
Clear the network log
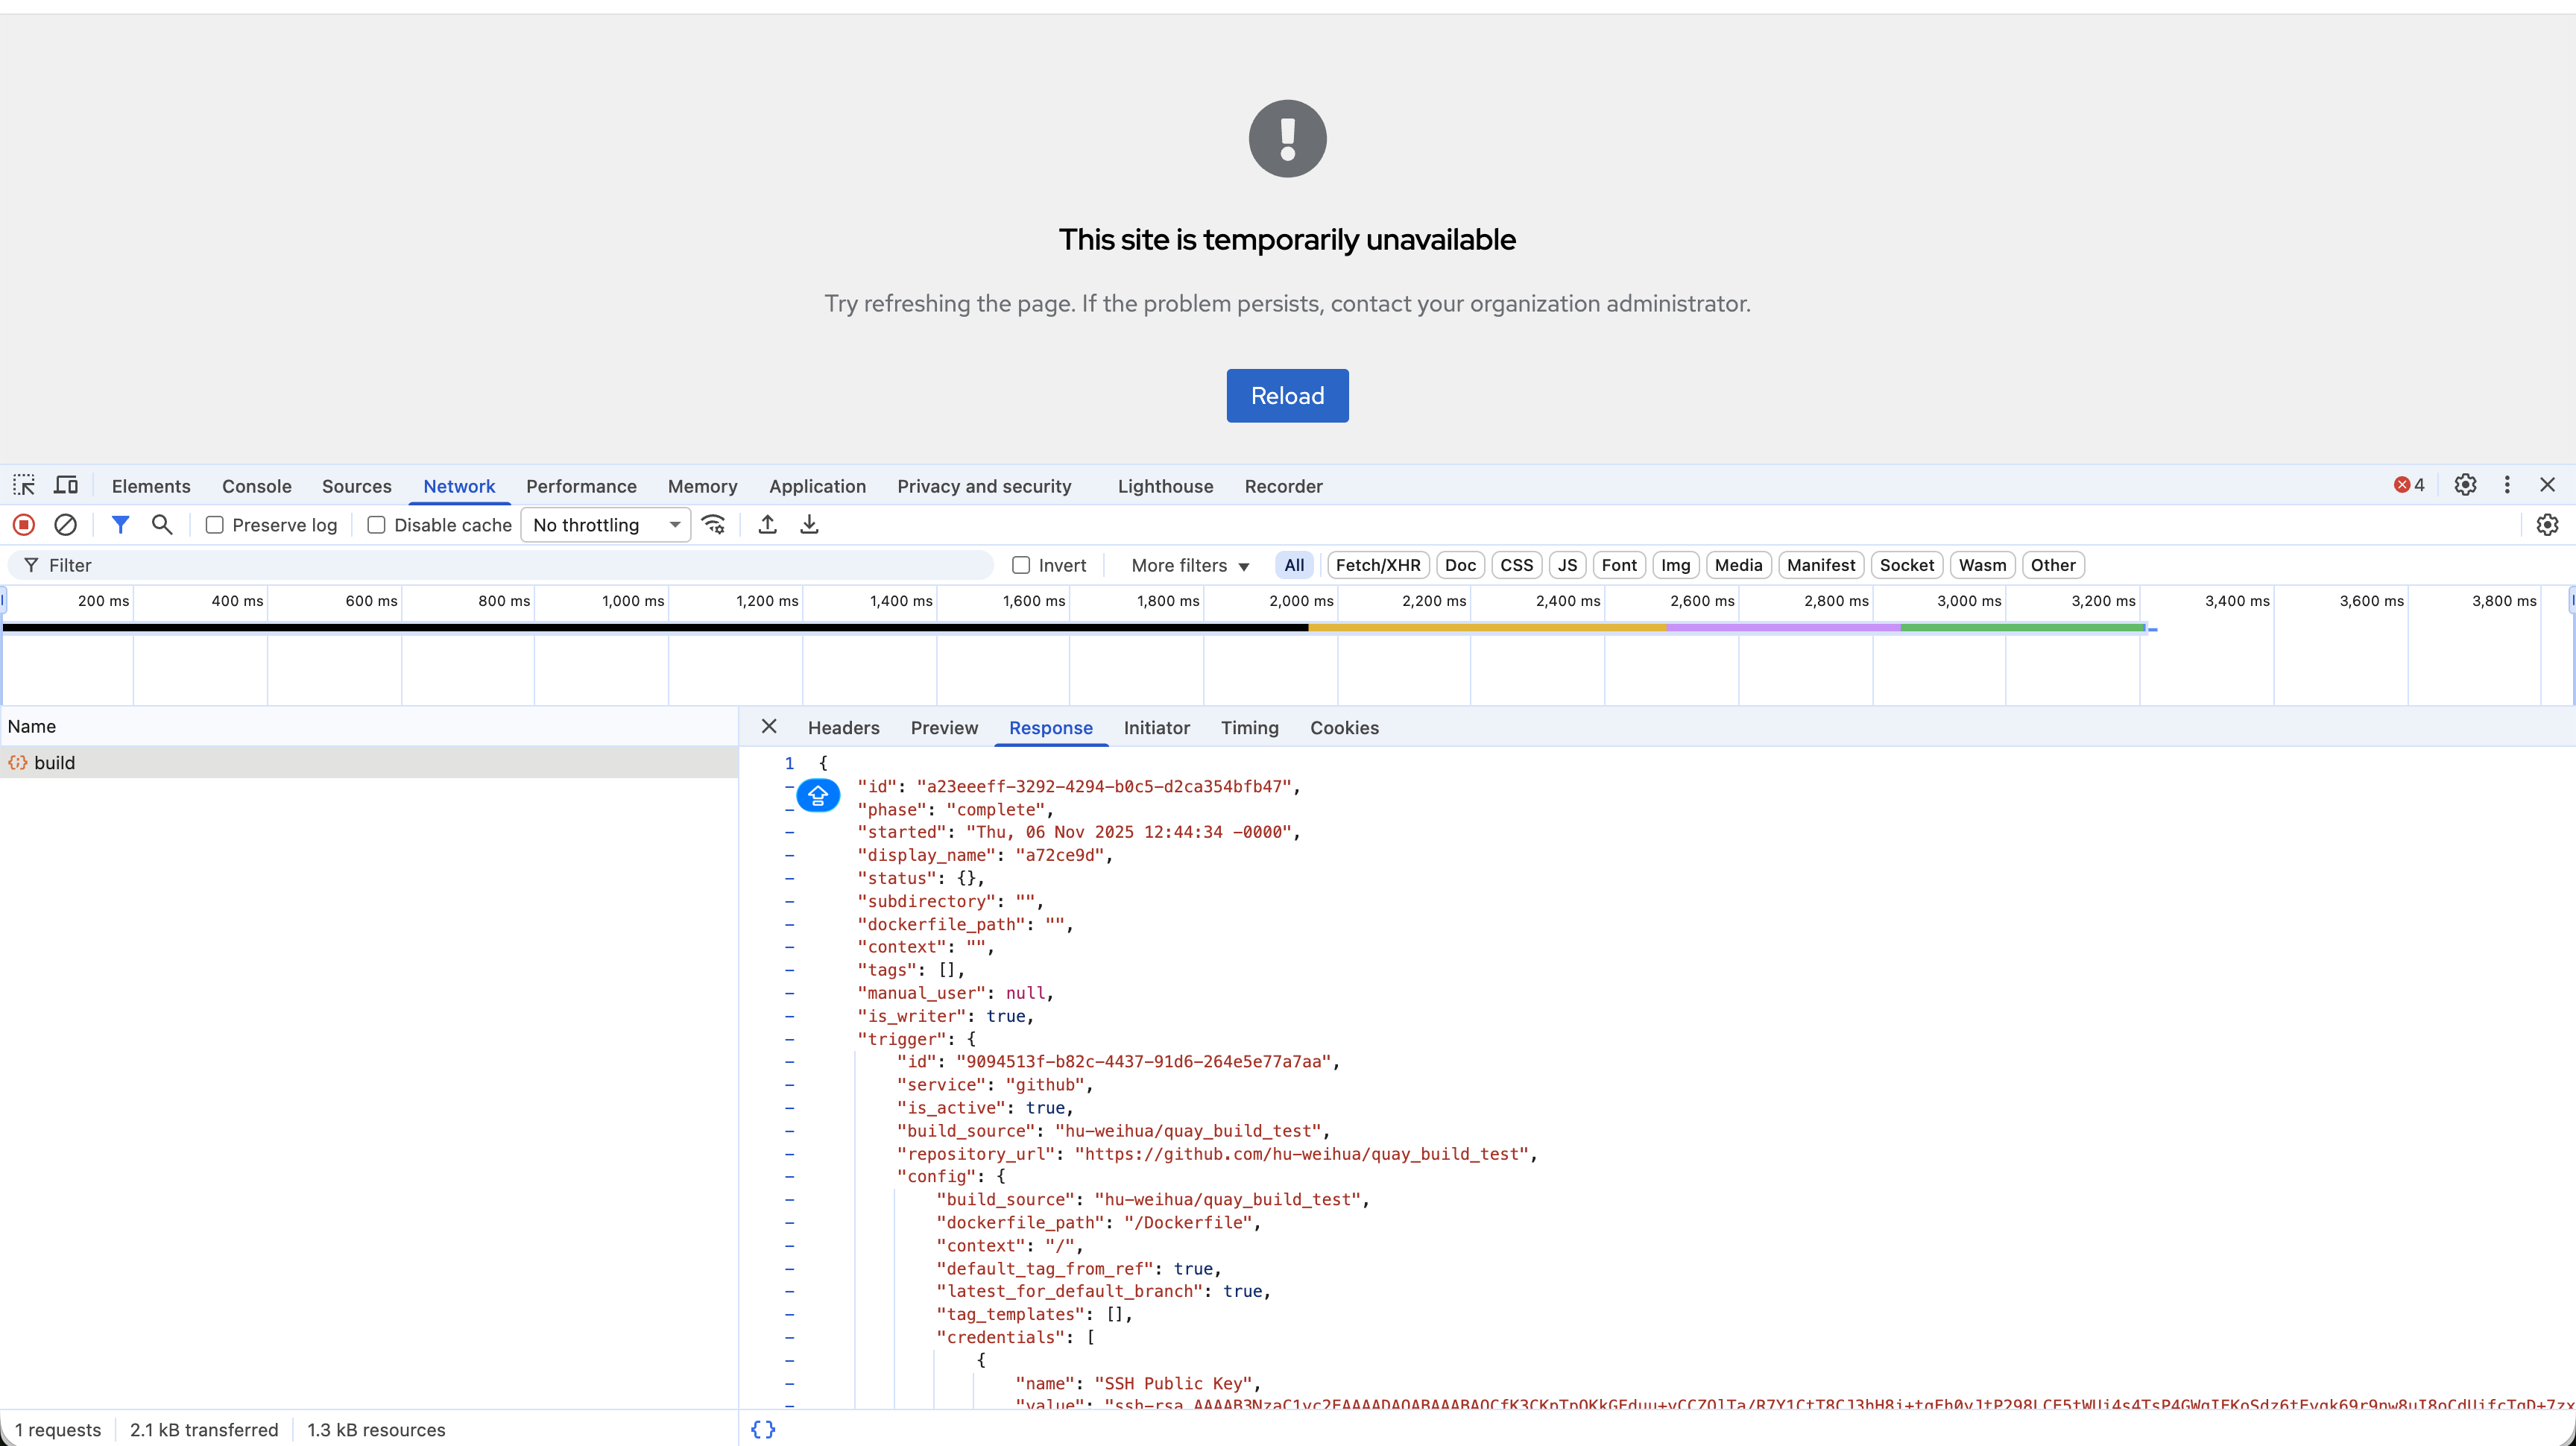pos(65,525)
